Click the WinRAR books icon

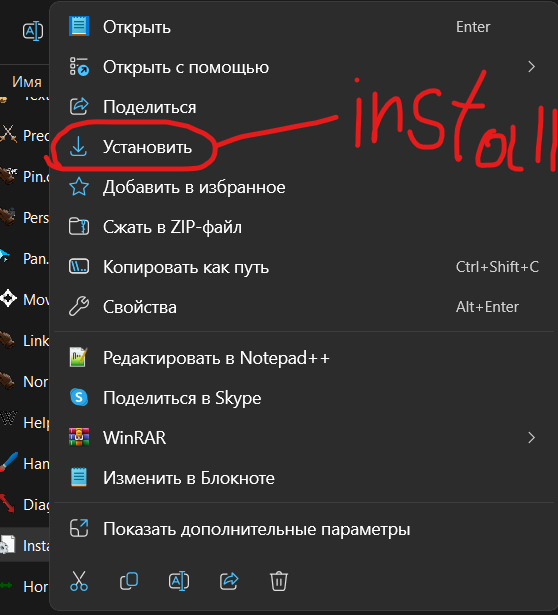coord(79,437)
